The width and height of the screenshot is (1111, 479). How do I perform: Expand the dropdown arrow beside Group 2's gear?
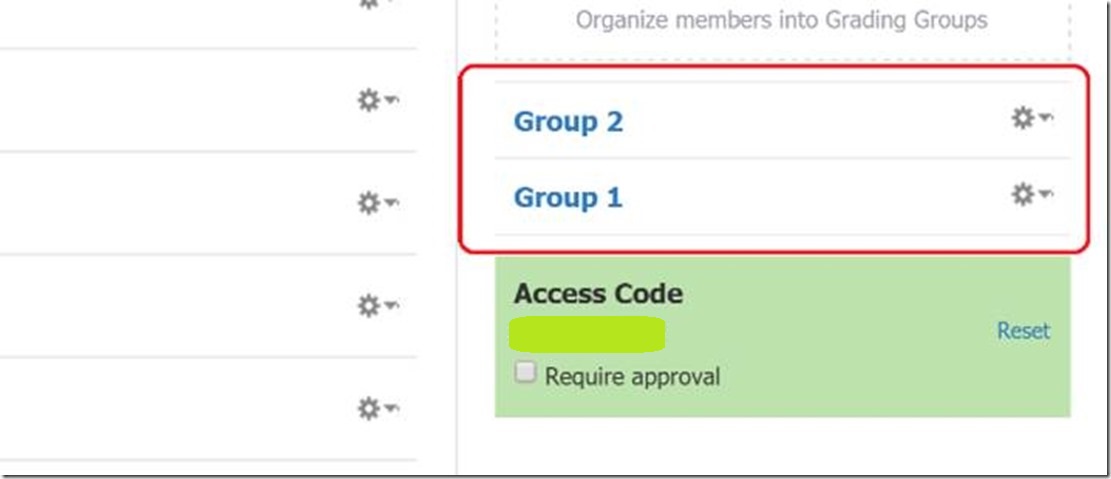pos(1045,119)
